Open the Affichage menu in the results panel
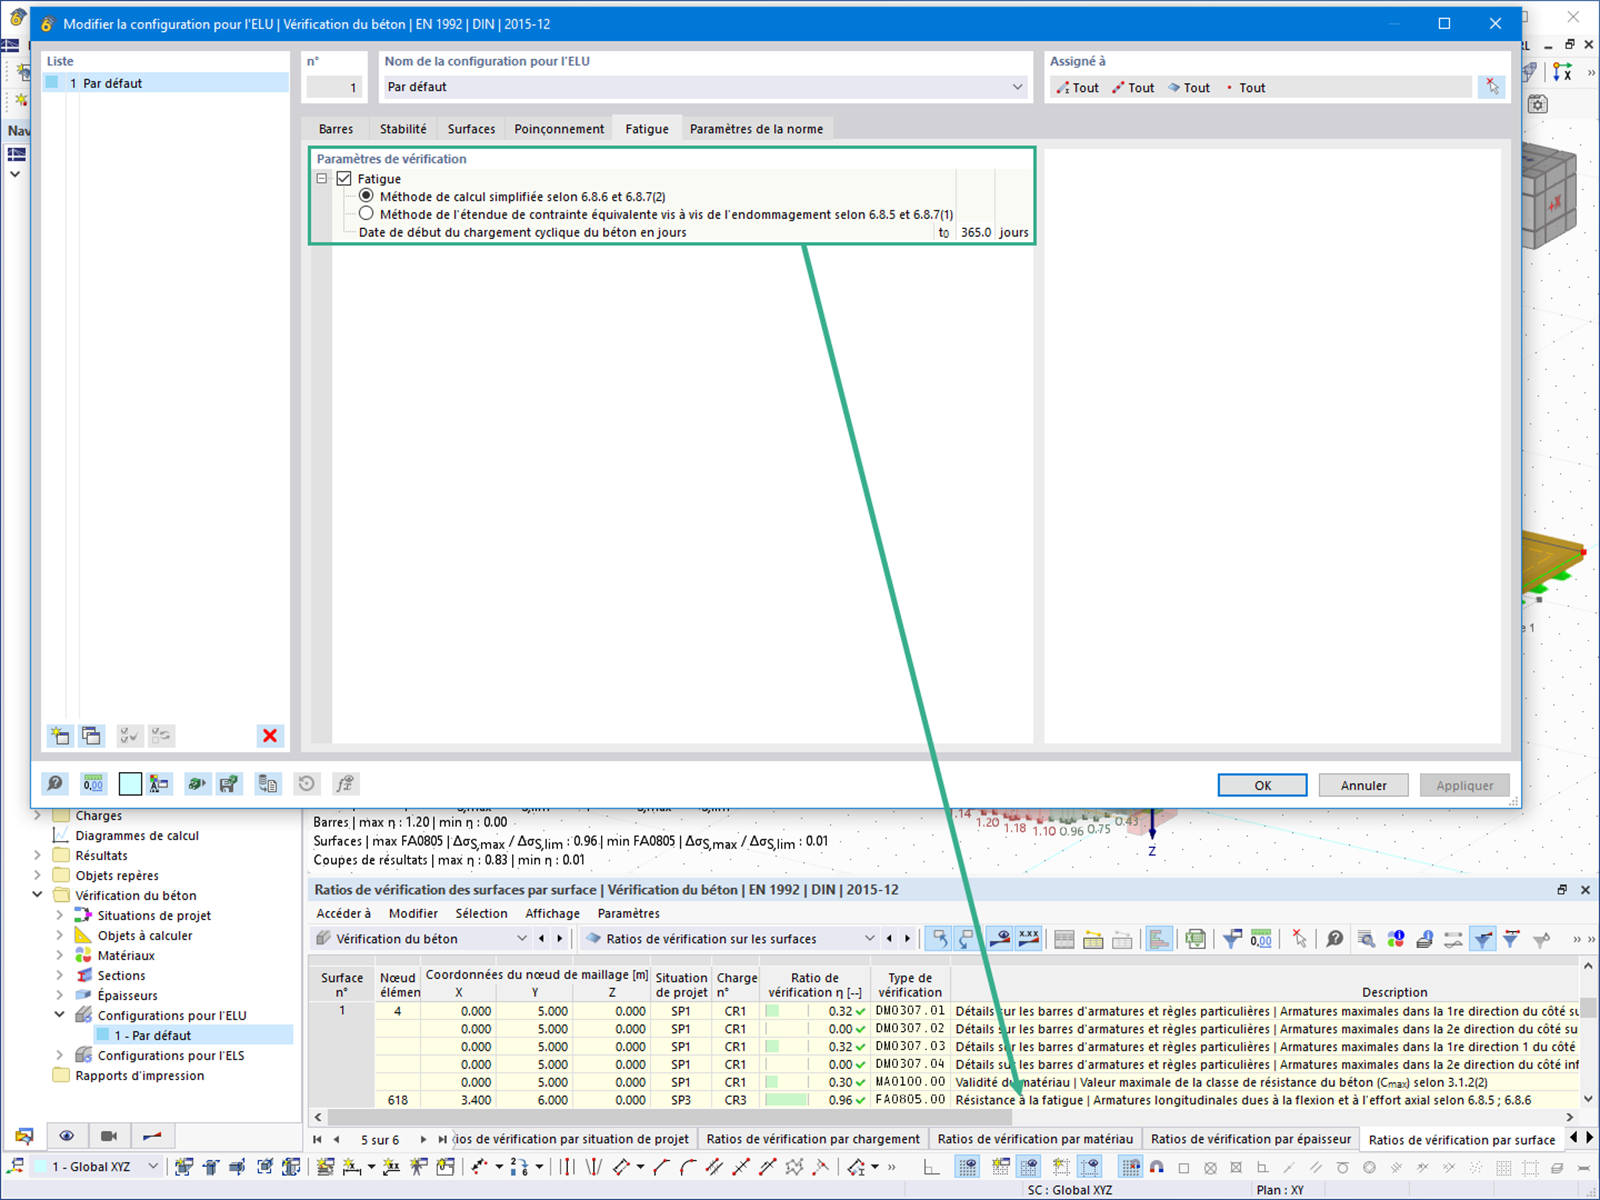This screenshot has width=1600, height=1200. tap(552, 913)
